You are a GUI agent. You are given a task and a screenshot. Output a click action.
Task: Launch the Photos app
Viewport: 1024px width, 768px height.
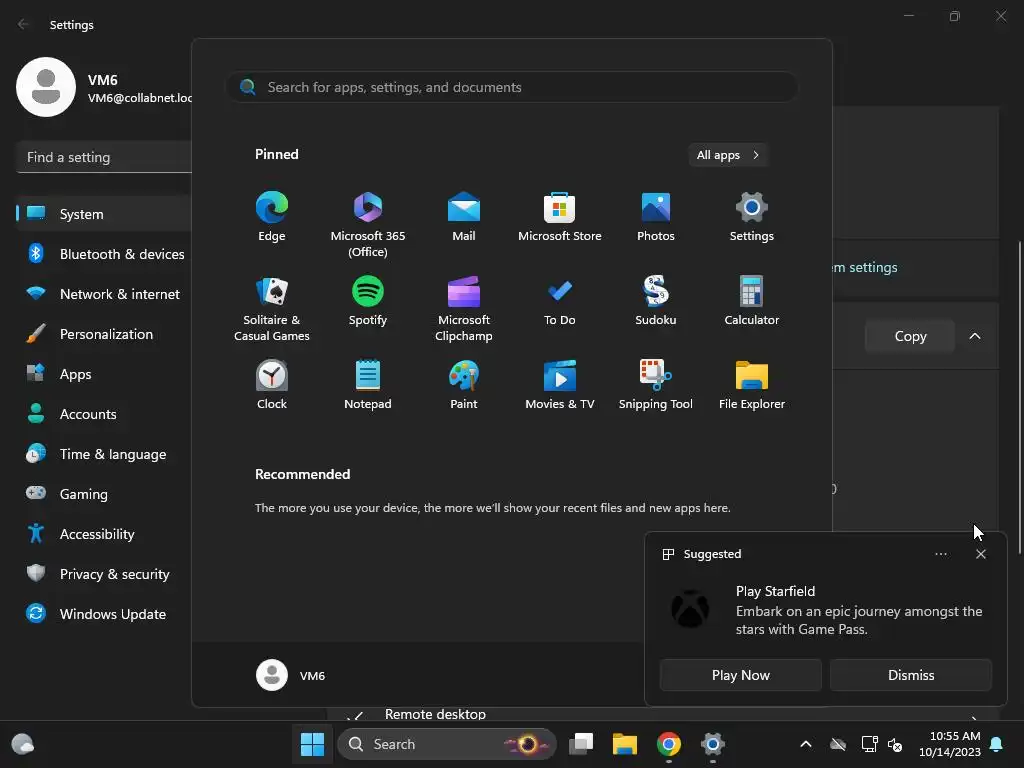pyautogui.click(x=656, y=217)
